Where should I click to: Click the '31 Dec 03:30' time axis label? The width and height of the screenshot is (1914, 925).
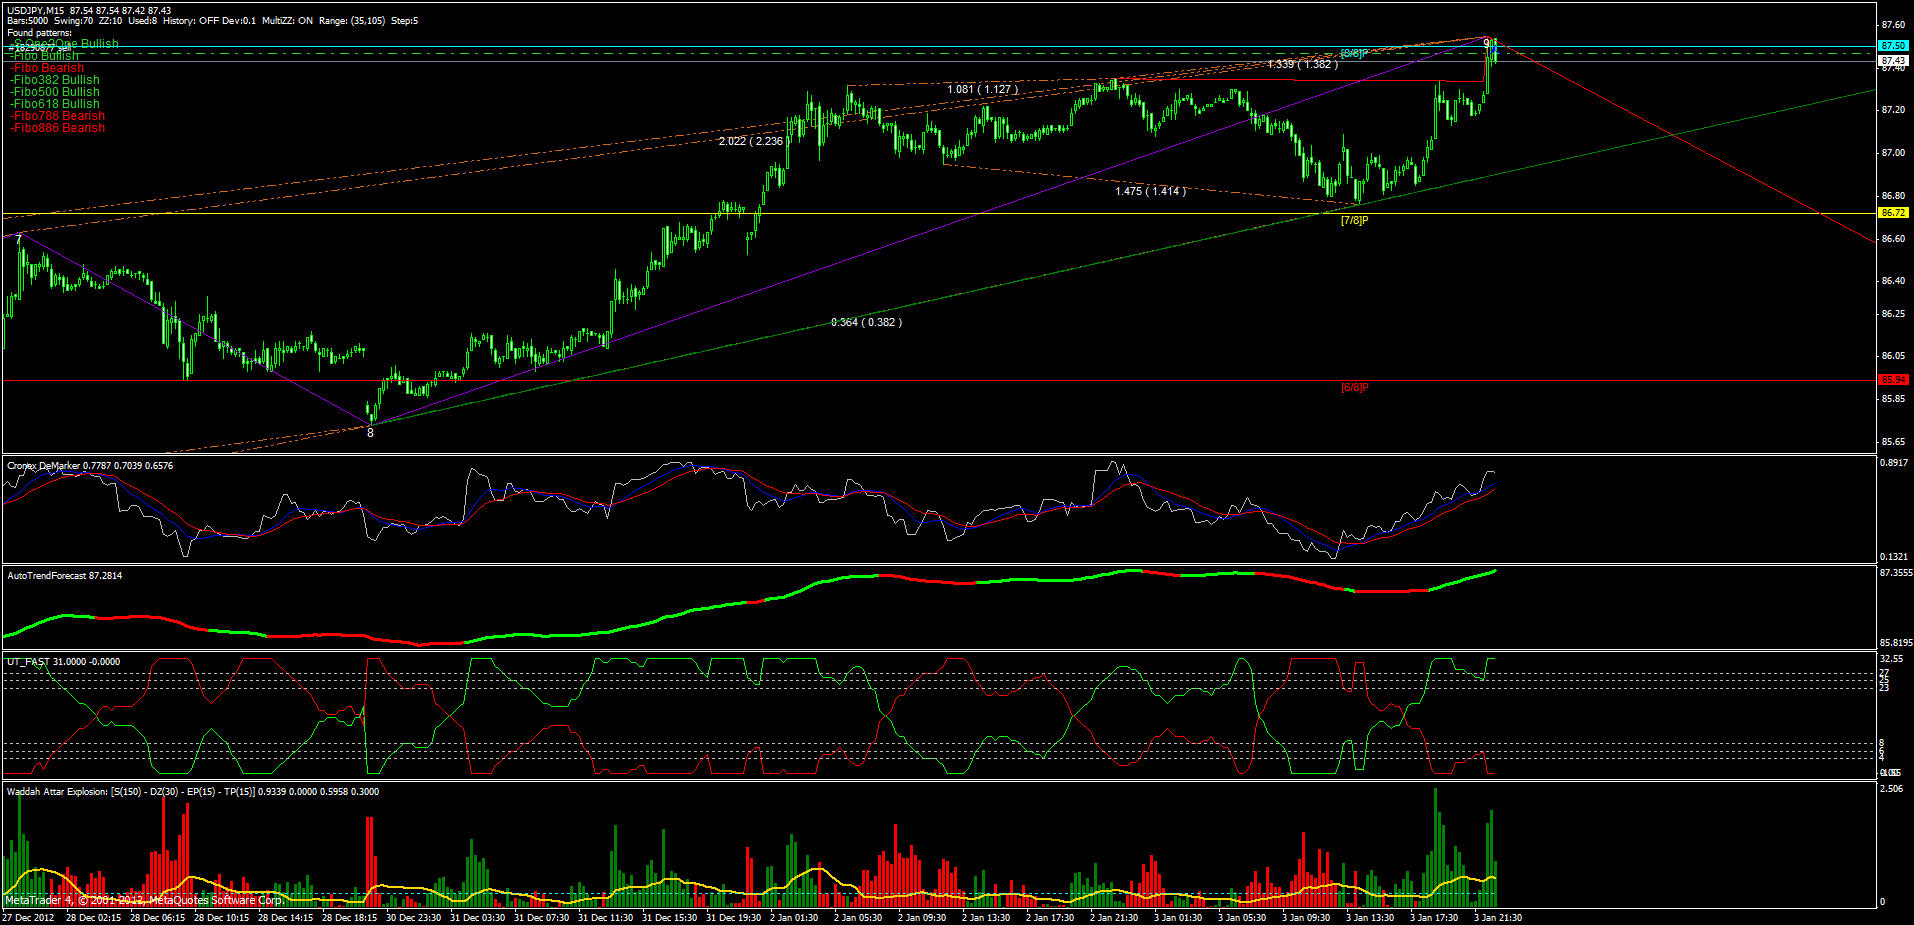pos(478,918)
